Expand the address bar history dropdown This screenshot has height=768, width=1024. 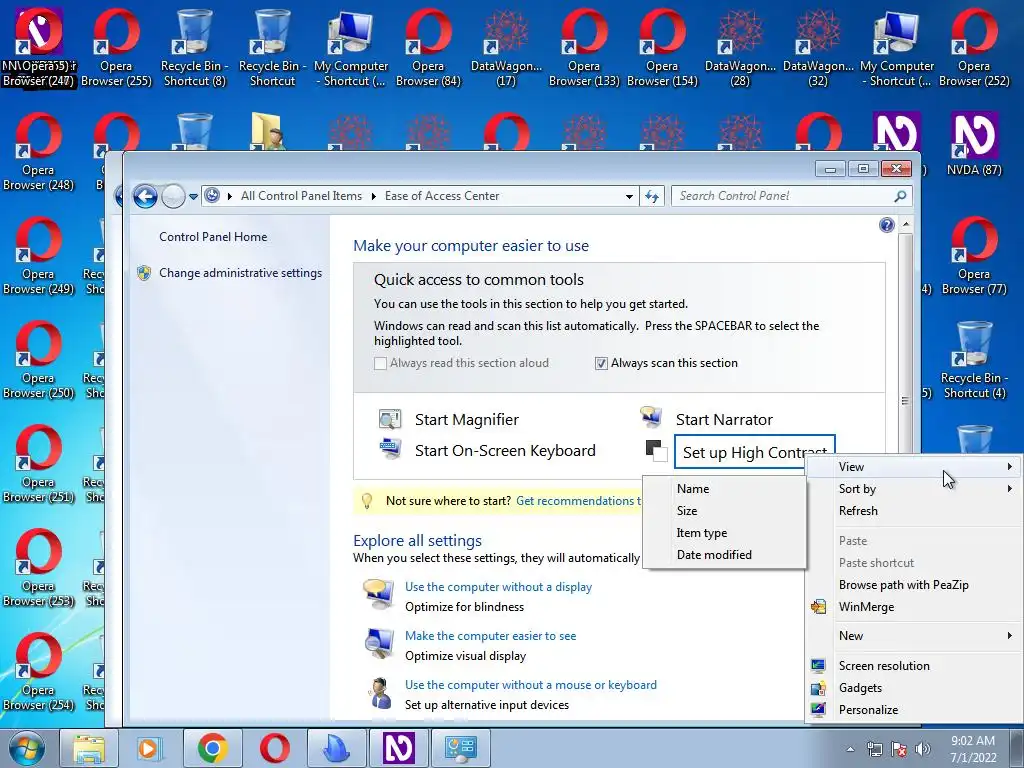[629, 196]
